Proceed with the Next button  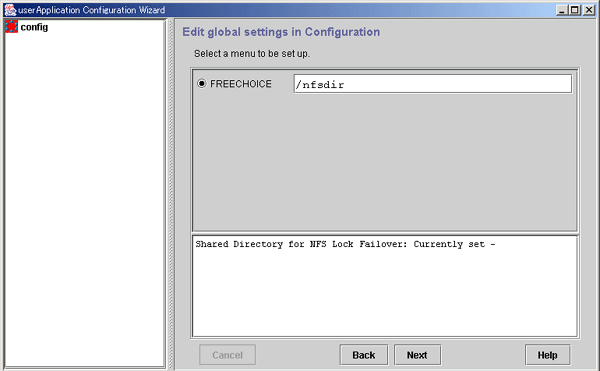tap(417, 355)
